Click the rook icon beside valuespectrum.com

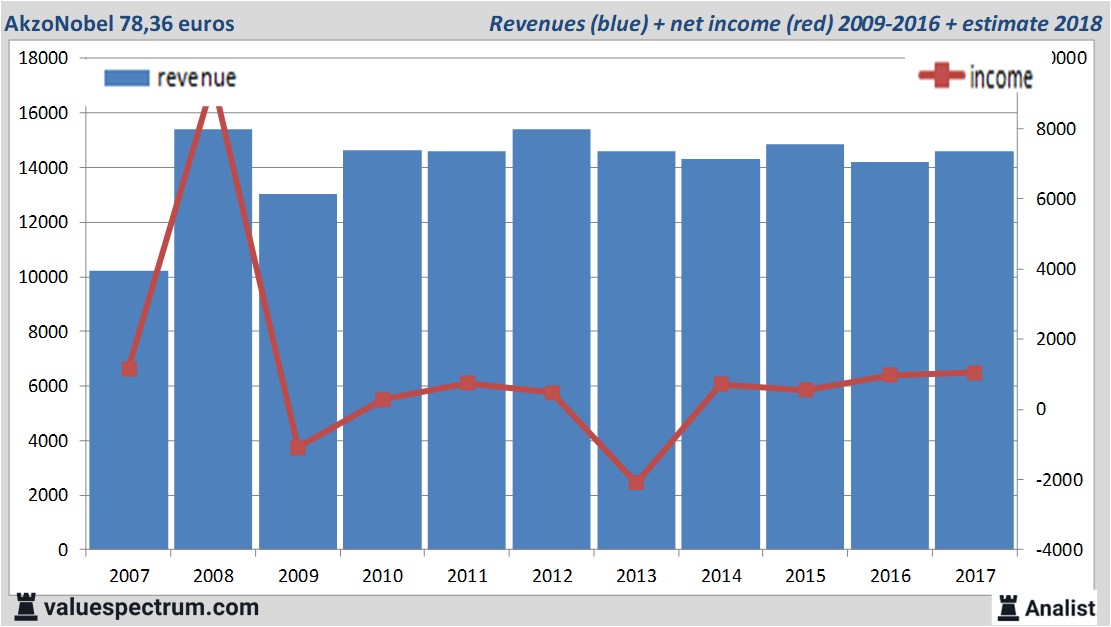click(26, 606)
